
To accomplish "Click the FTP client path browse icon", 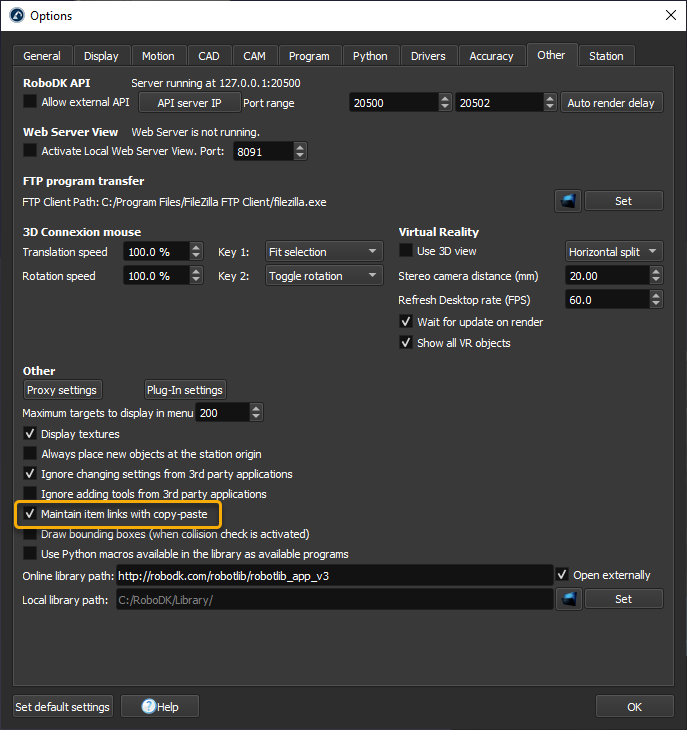I will [568, 201].
